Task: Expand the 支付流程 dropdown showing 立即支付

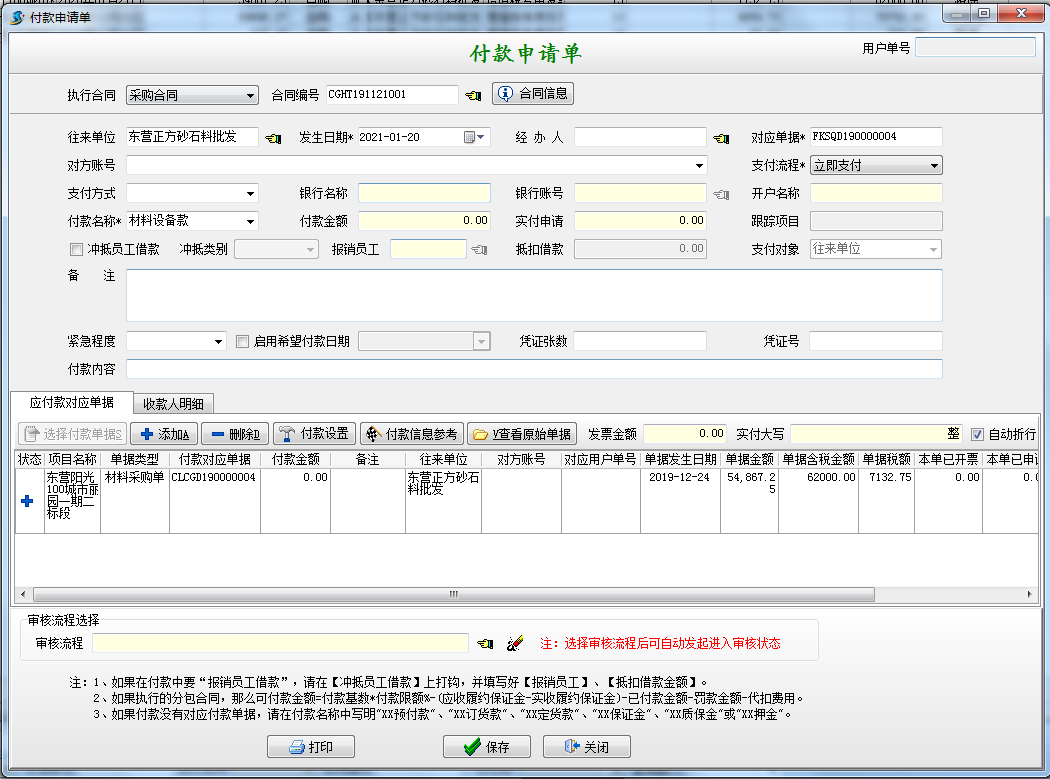Action: pyautogui.click(x=933, y=165)
